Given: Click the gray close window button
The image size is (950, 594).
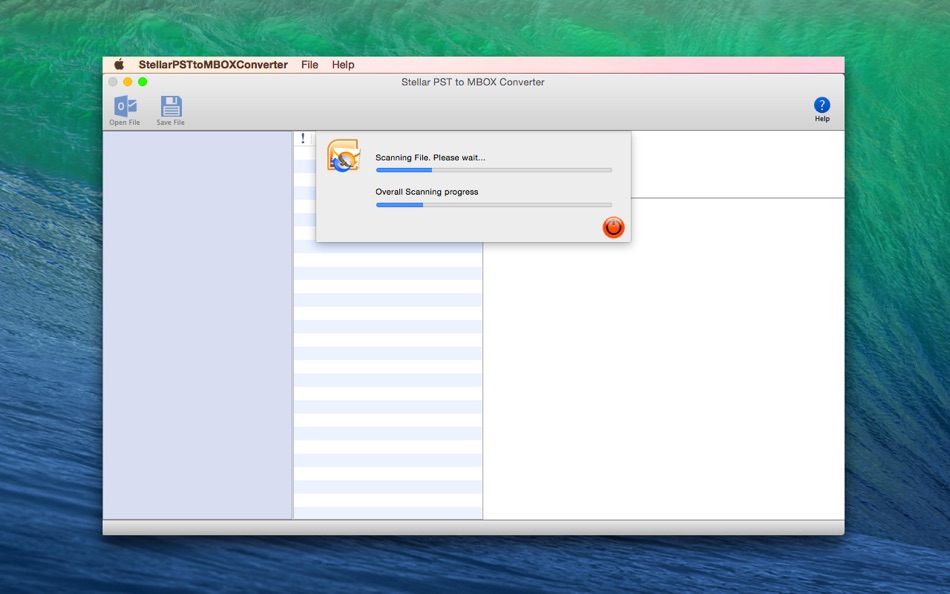Looking at the screenshot, I should click(x=113, y=82).
